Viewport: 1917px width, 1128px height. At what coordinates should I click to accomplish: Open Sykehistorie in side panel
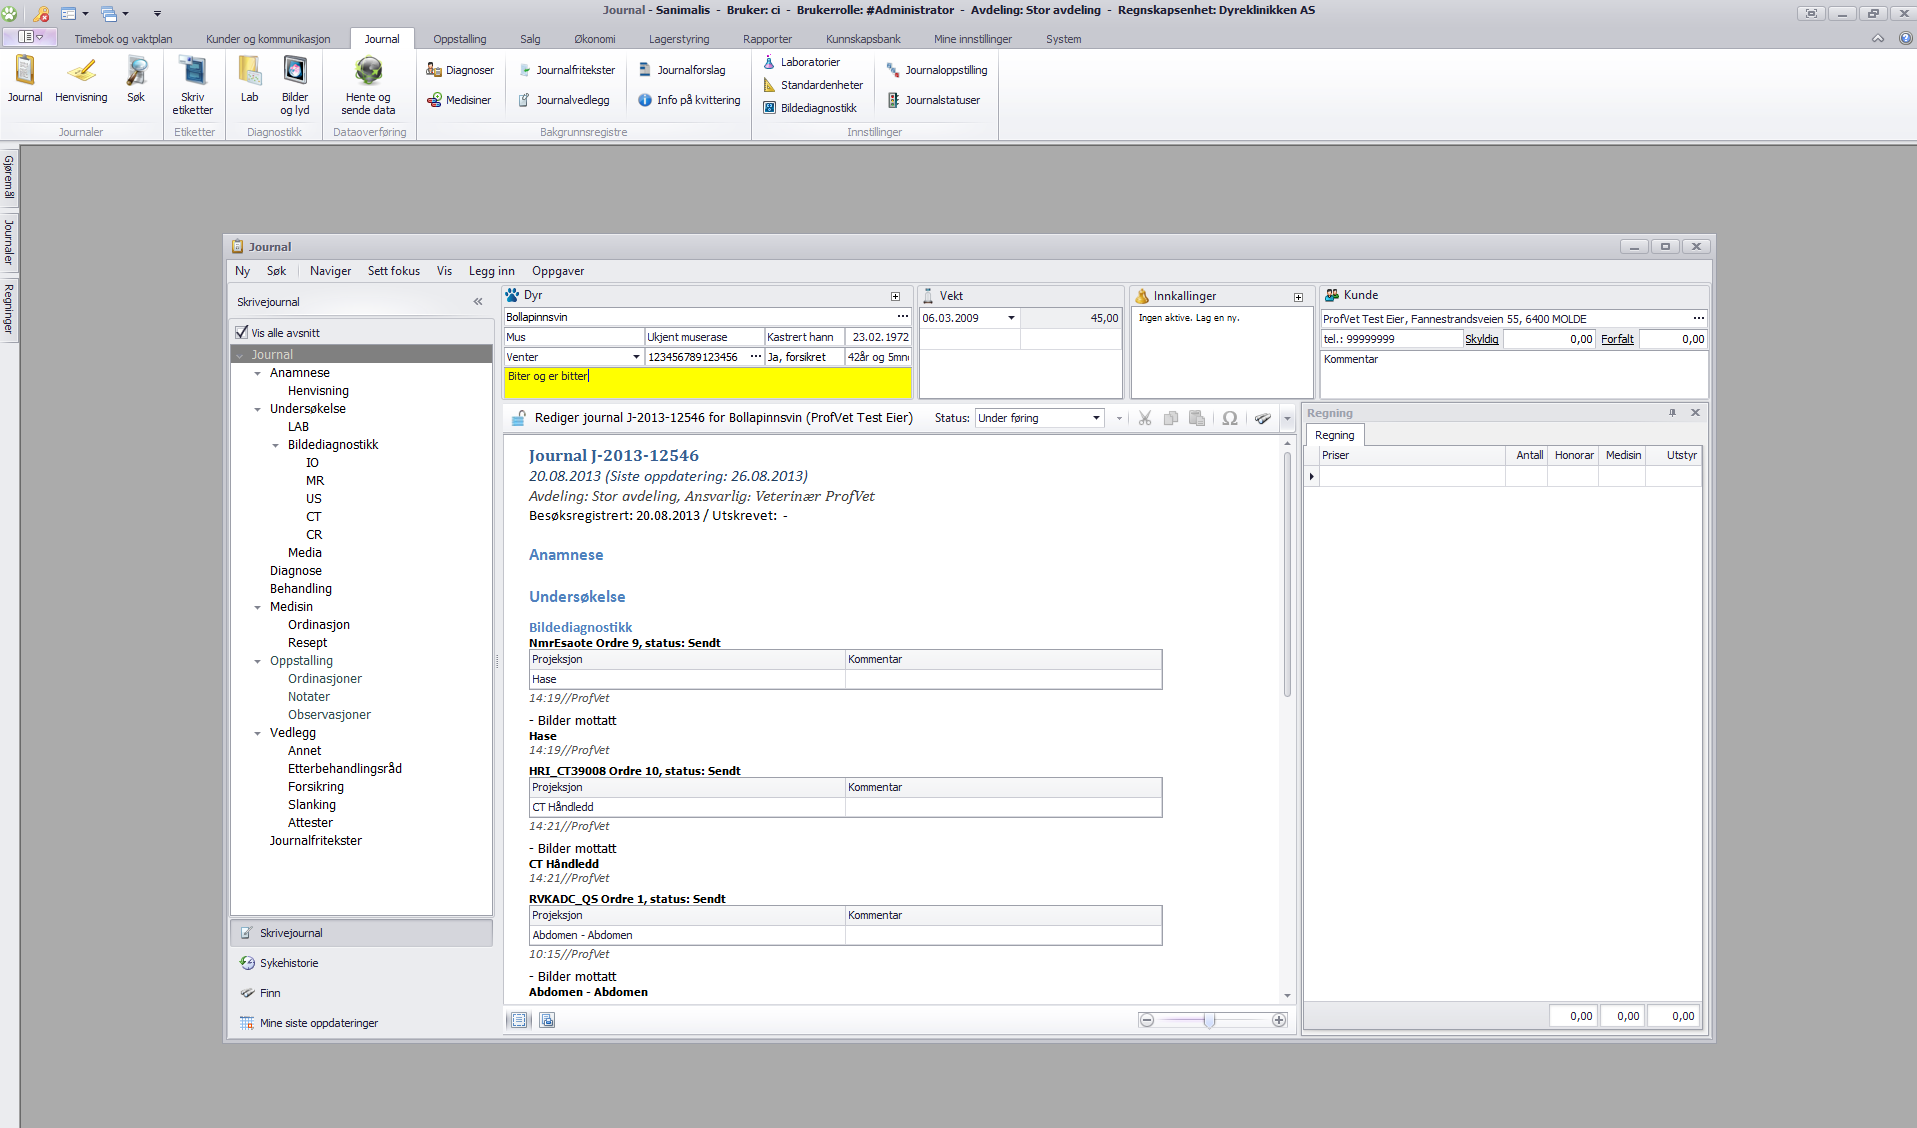click(361, 963)
